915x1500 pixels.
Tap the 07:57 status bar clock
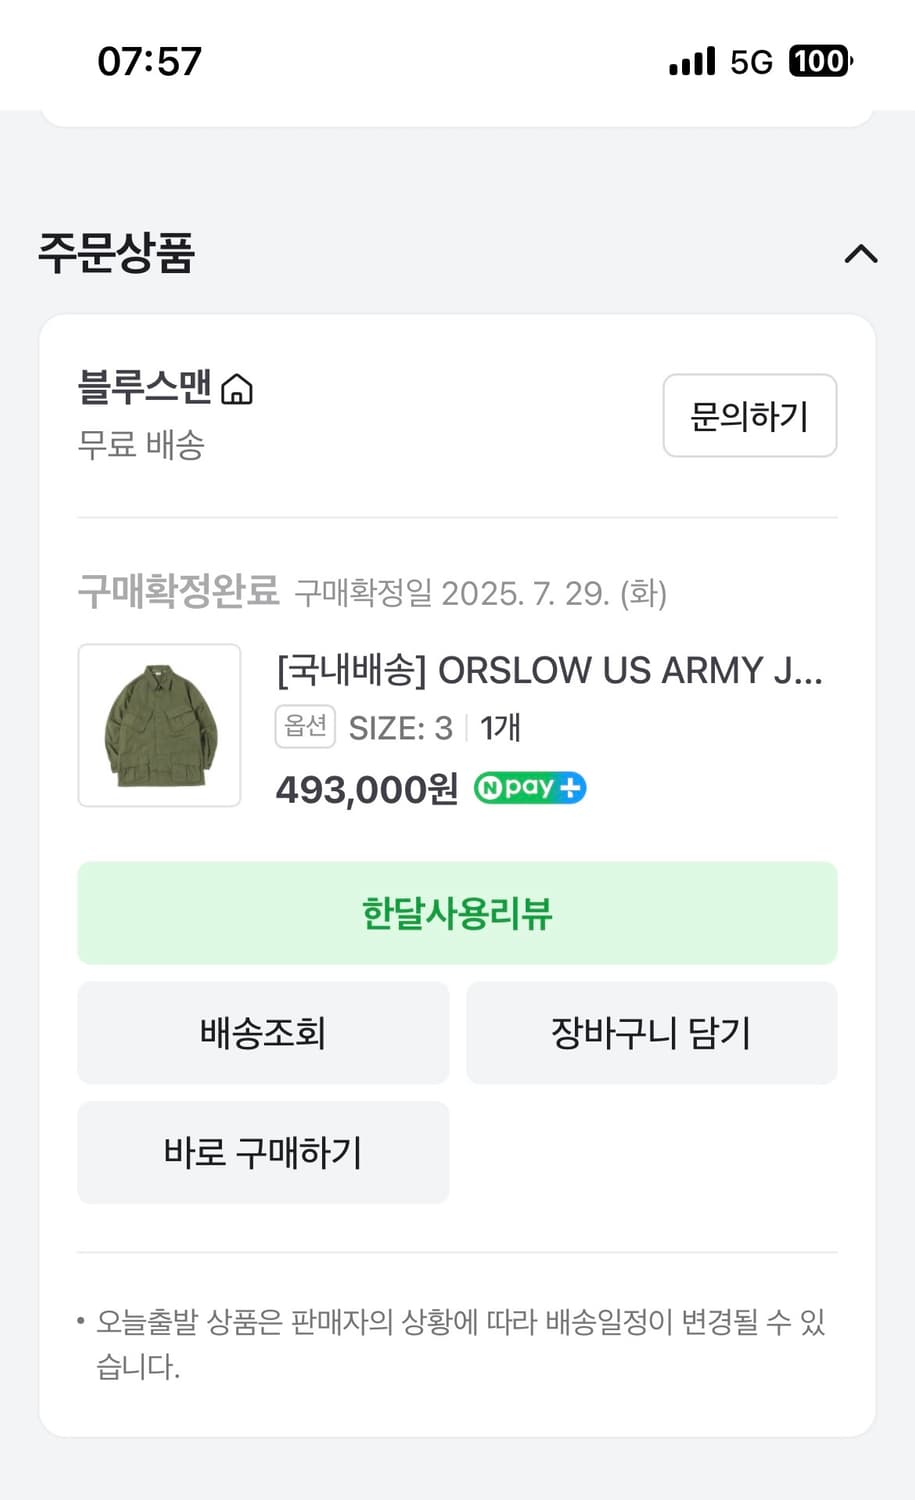pos(150,61)
